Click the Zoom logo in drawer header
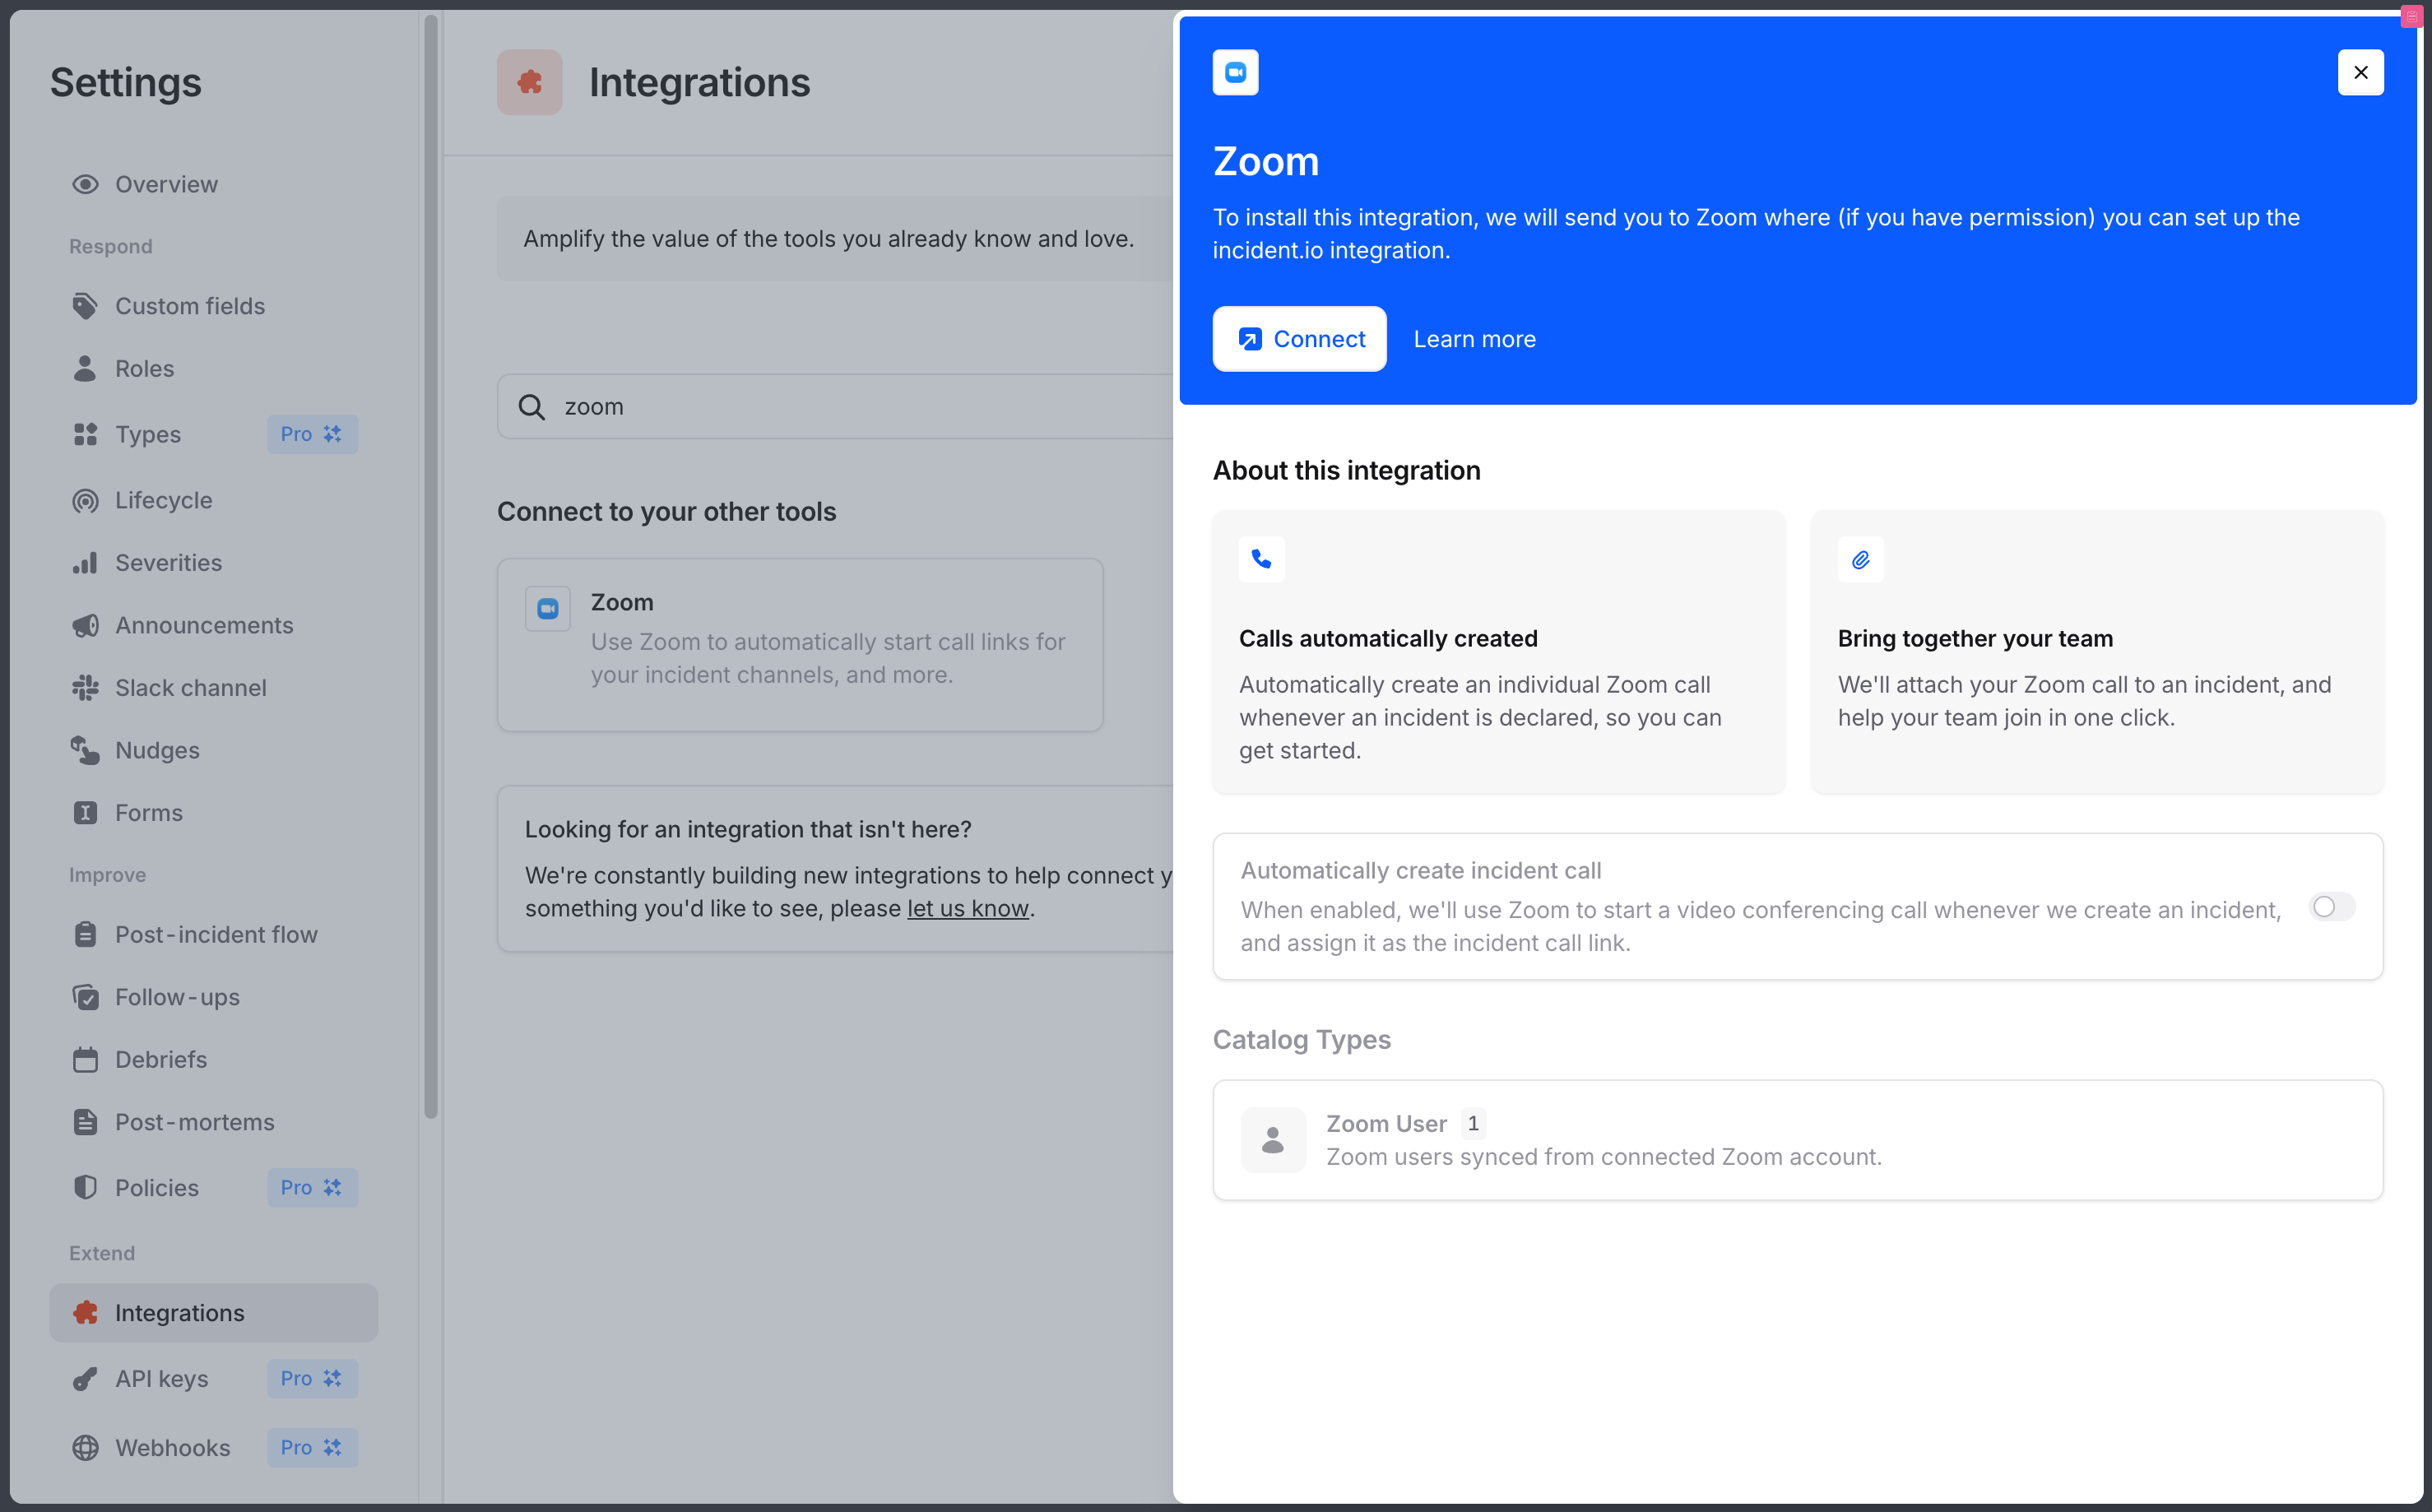Viewport: 2432px width, 1512px height. [x=1235, y=72]
